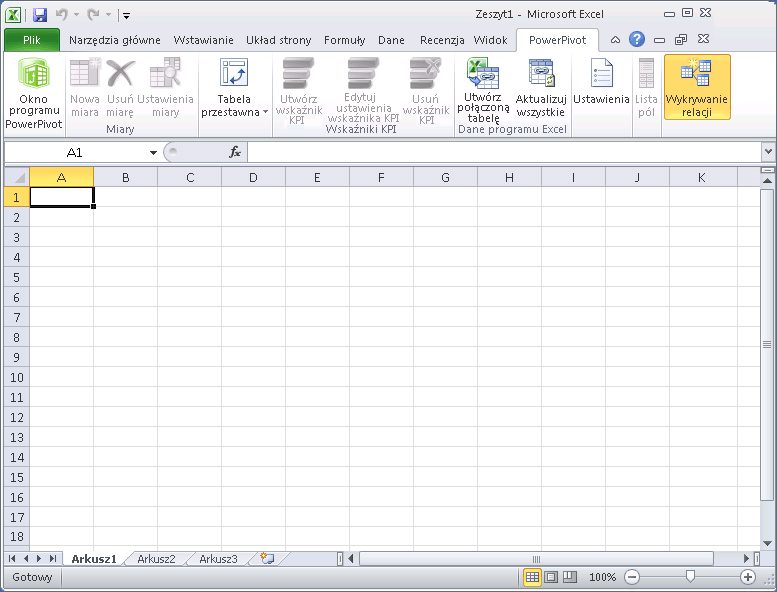Screen dimensions: 777x592
Task: Switch to Page Break Preview in status bar
Action: tap(570, 577)
